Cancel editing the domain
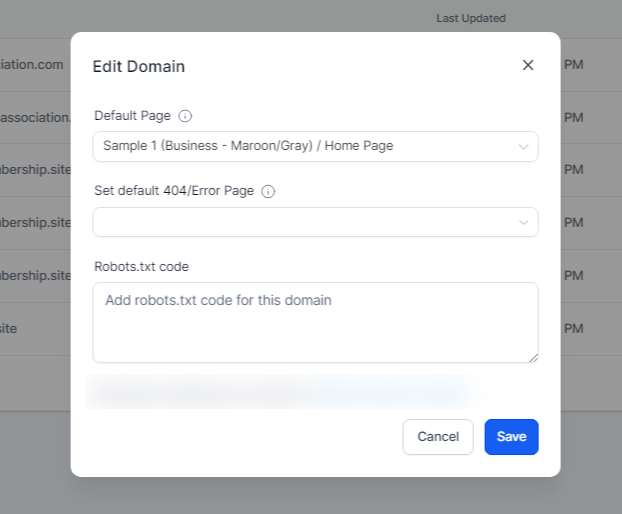 [438, 437]
